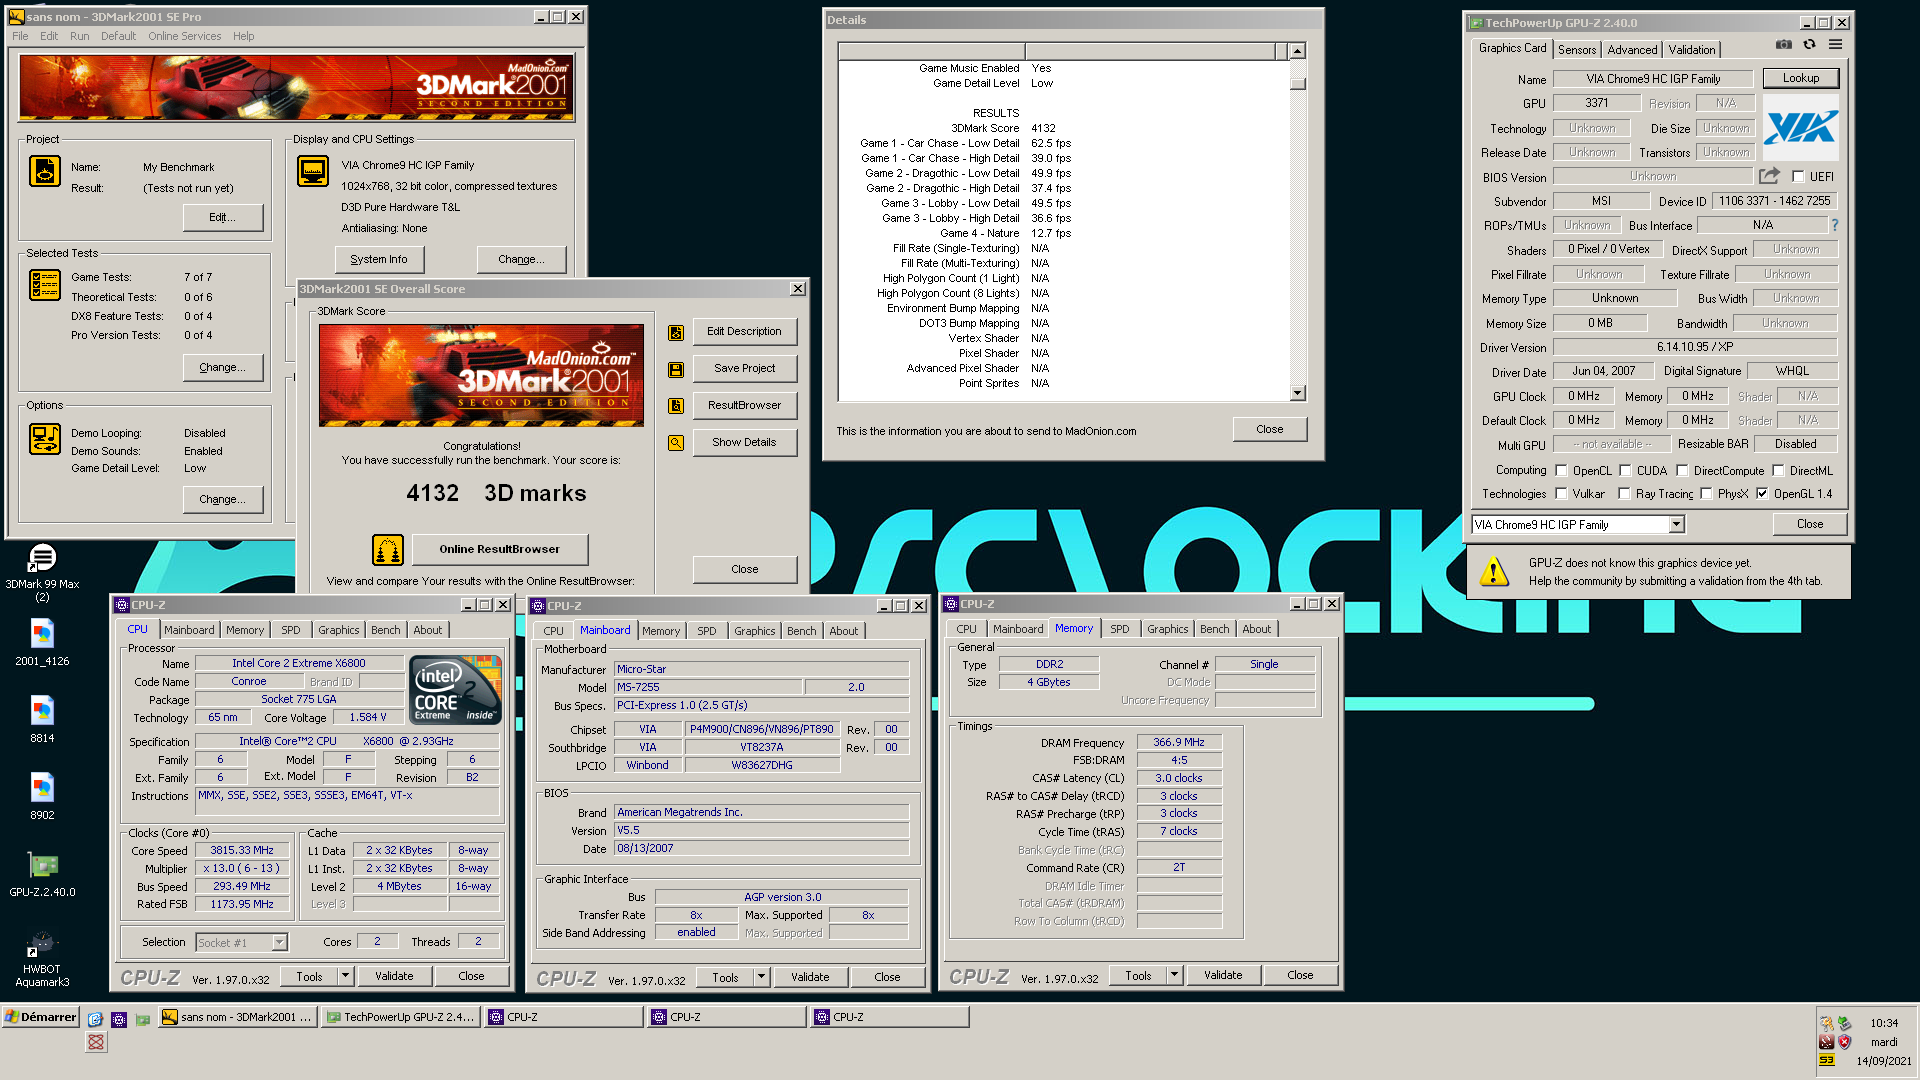Click the GPU-Z refresh icon
This screenshot has width=1920, height=1080.
click(1809, 45)
